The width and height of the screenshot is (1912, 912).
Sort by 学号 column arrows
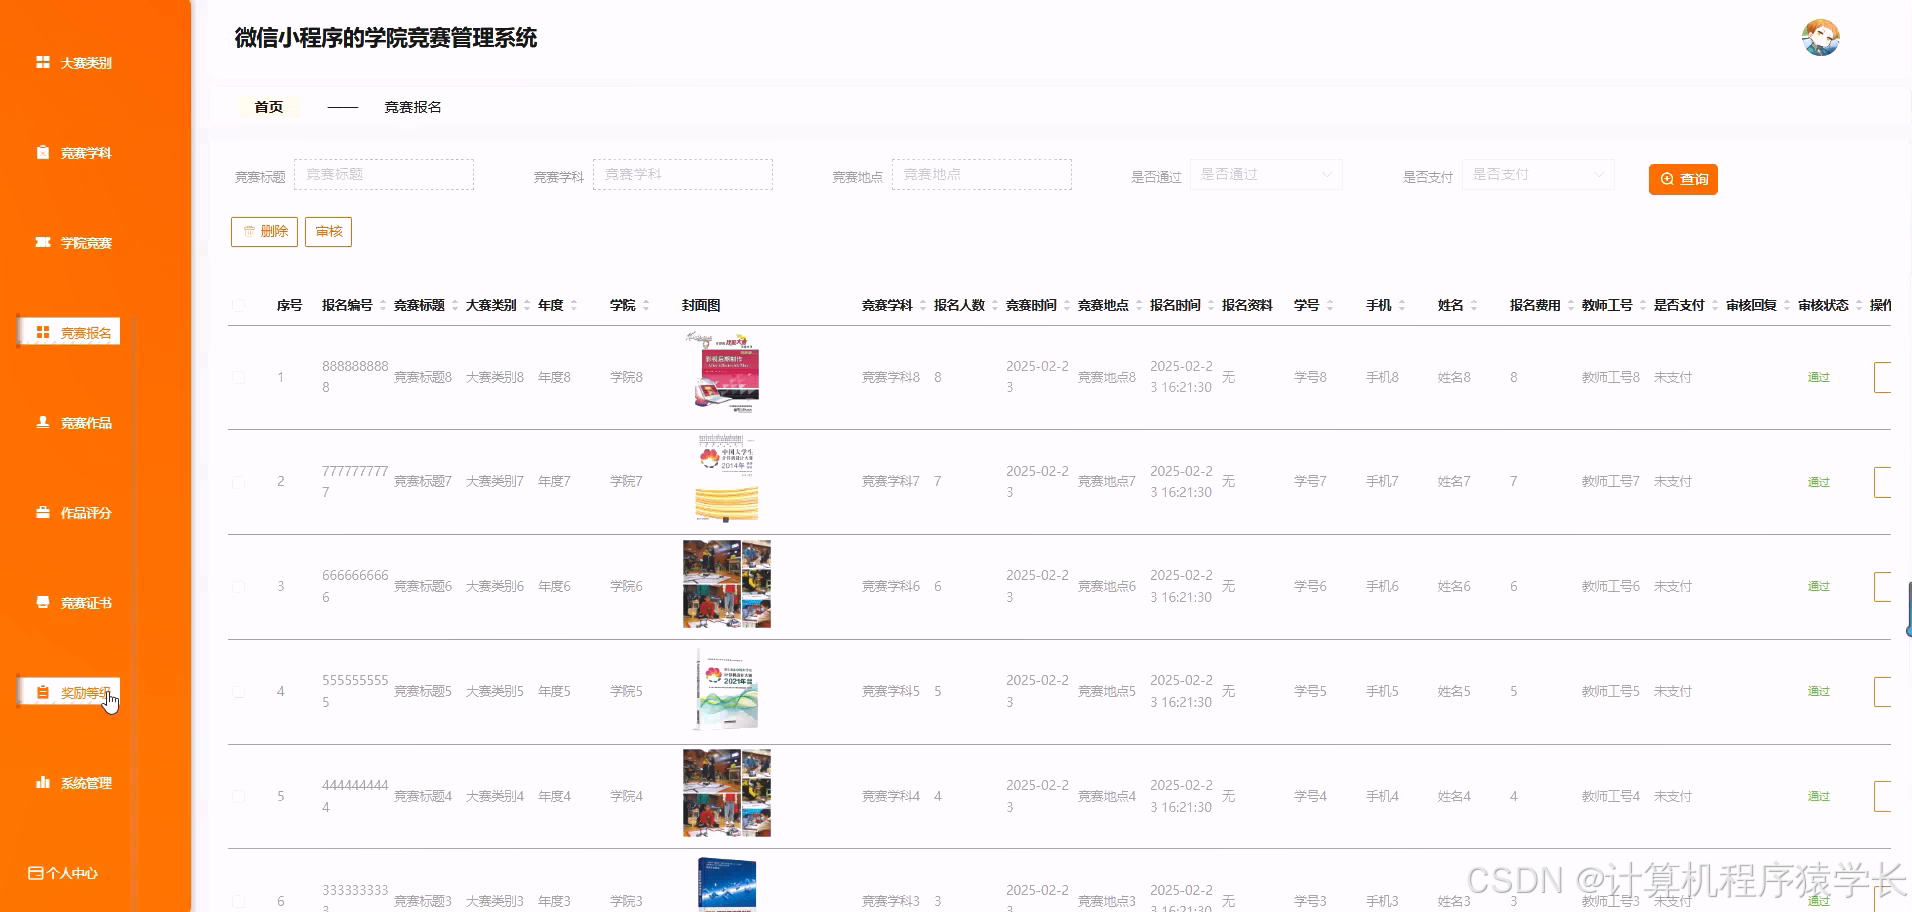coord(1330,305)
